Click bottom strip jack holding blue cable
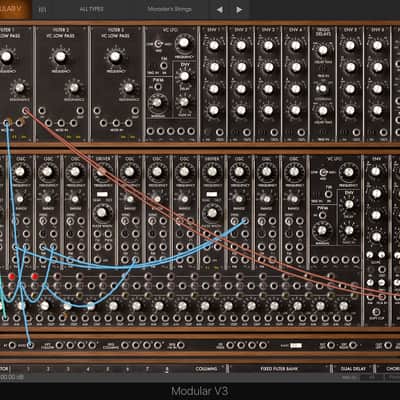This screenshot has width=400, height=400. pyautogui.click(x=30, y=345)
